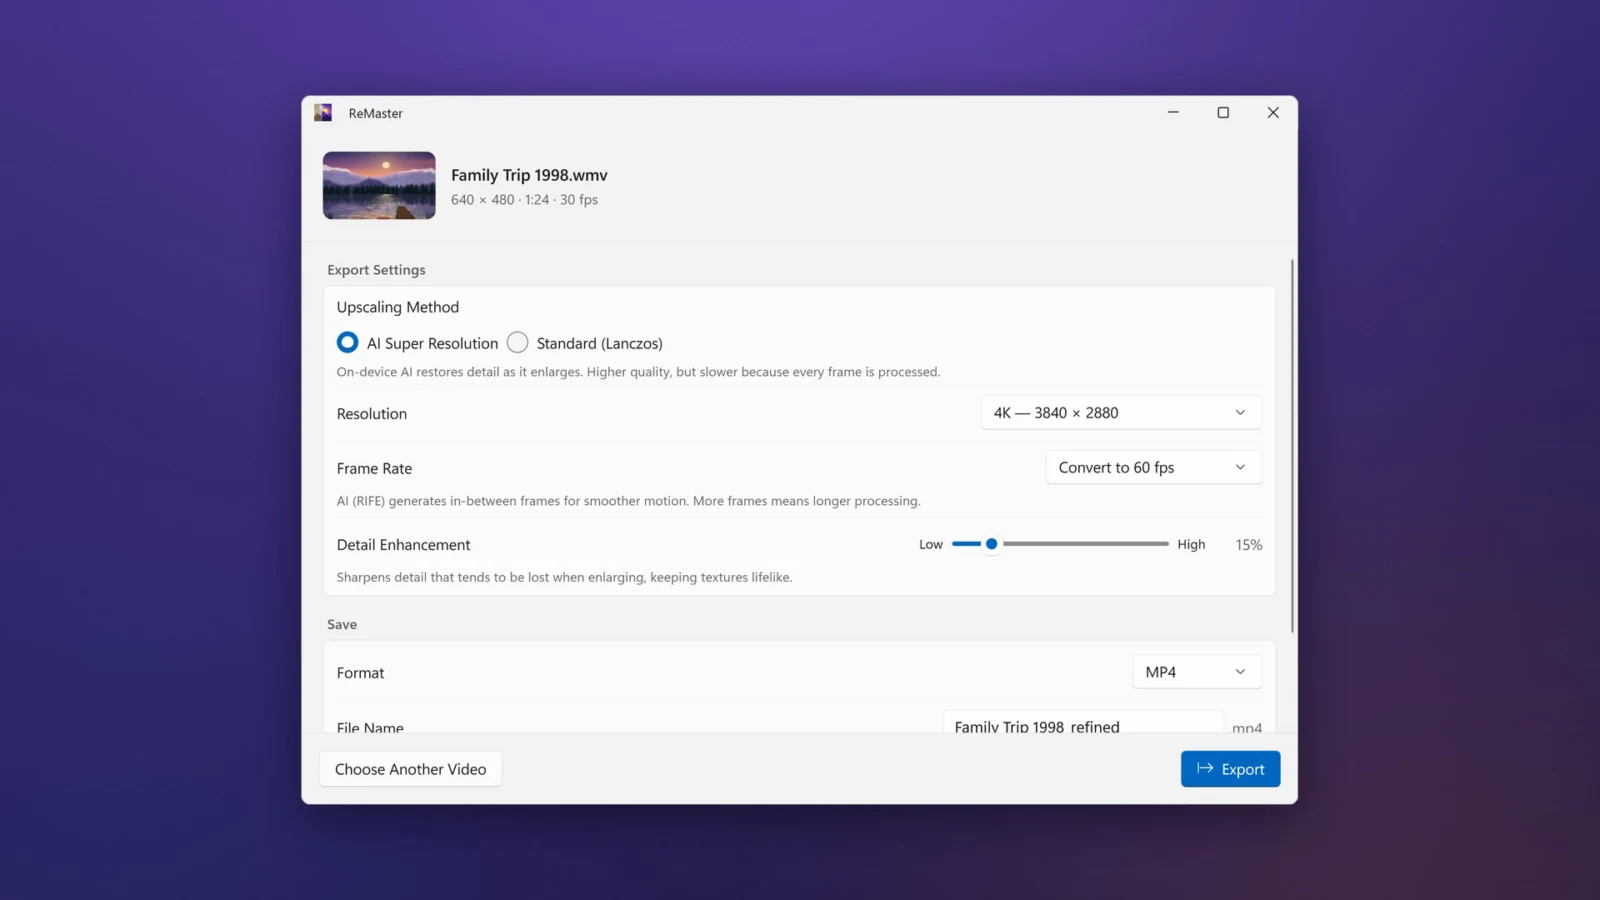Open the Resolution dropdown showing 4K
This screenshot has width=1600, height=900.
point(1121,413)
